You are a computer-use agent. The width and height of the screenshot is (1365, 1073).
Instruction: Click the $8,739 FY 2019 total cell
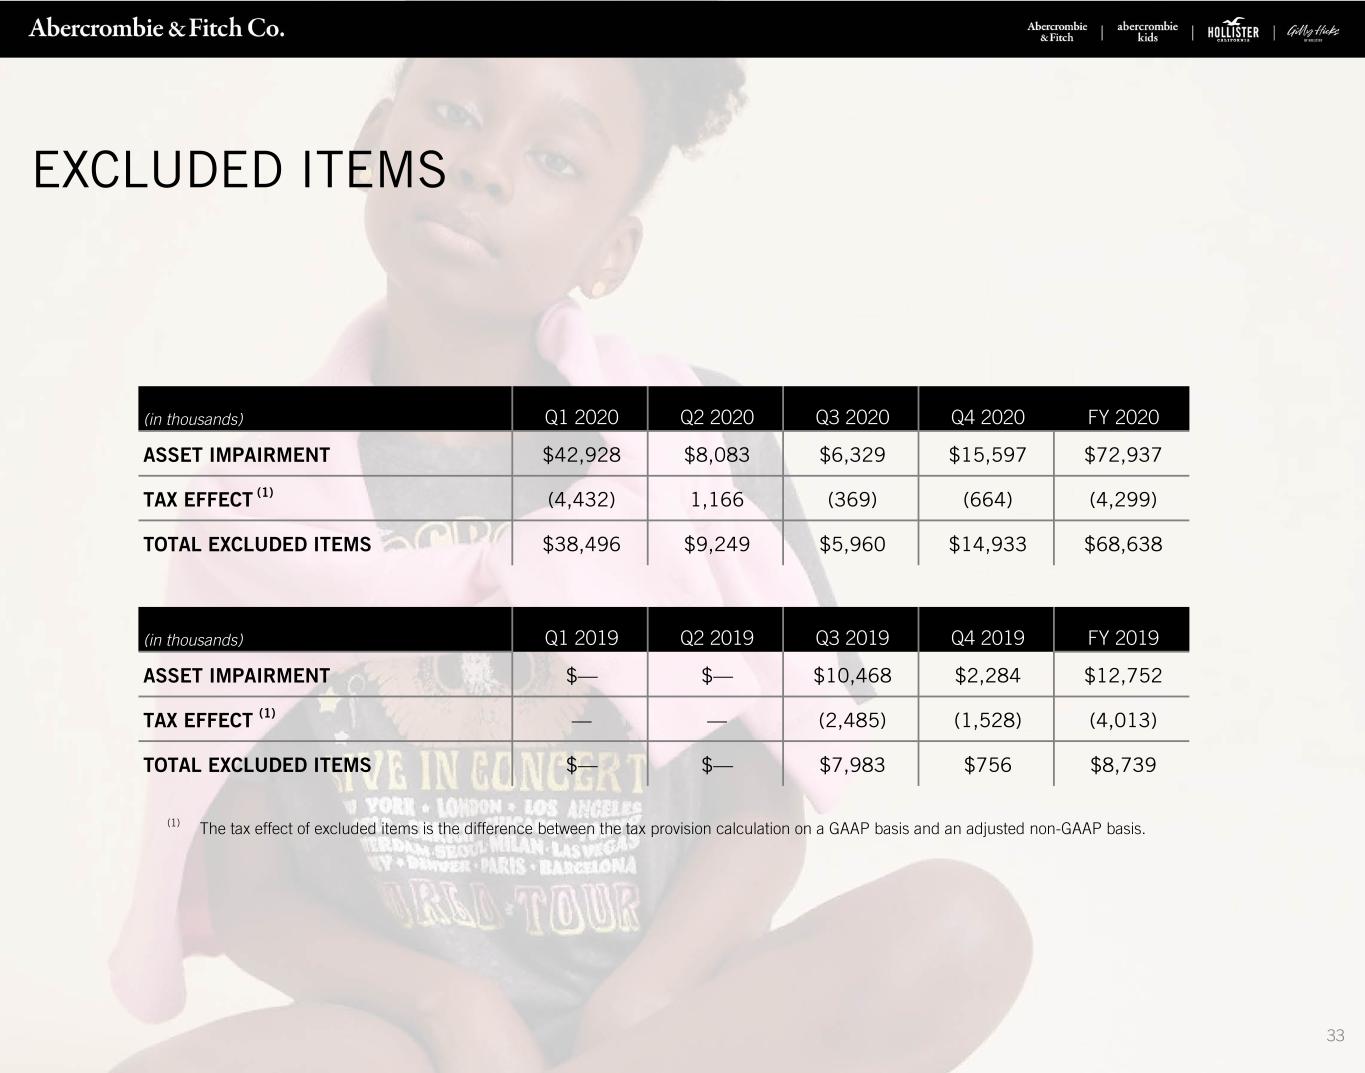[x=1123, y=765]
